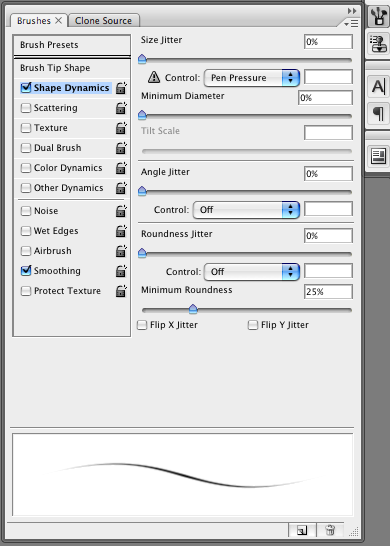The image size is (390, 546).
Task: Click the Size Jitter percentage field
Action: (328, 42)
